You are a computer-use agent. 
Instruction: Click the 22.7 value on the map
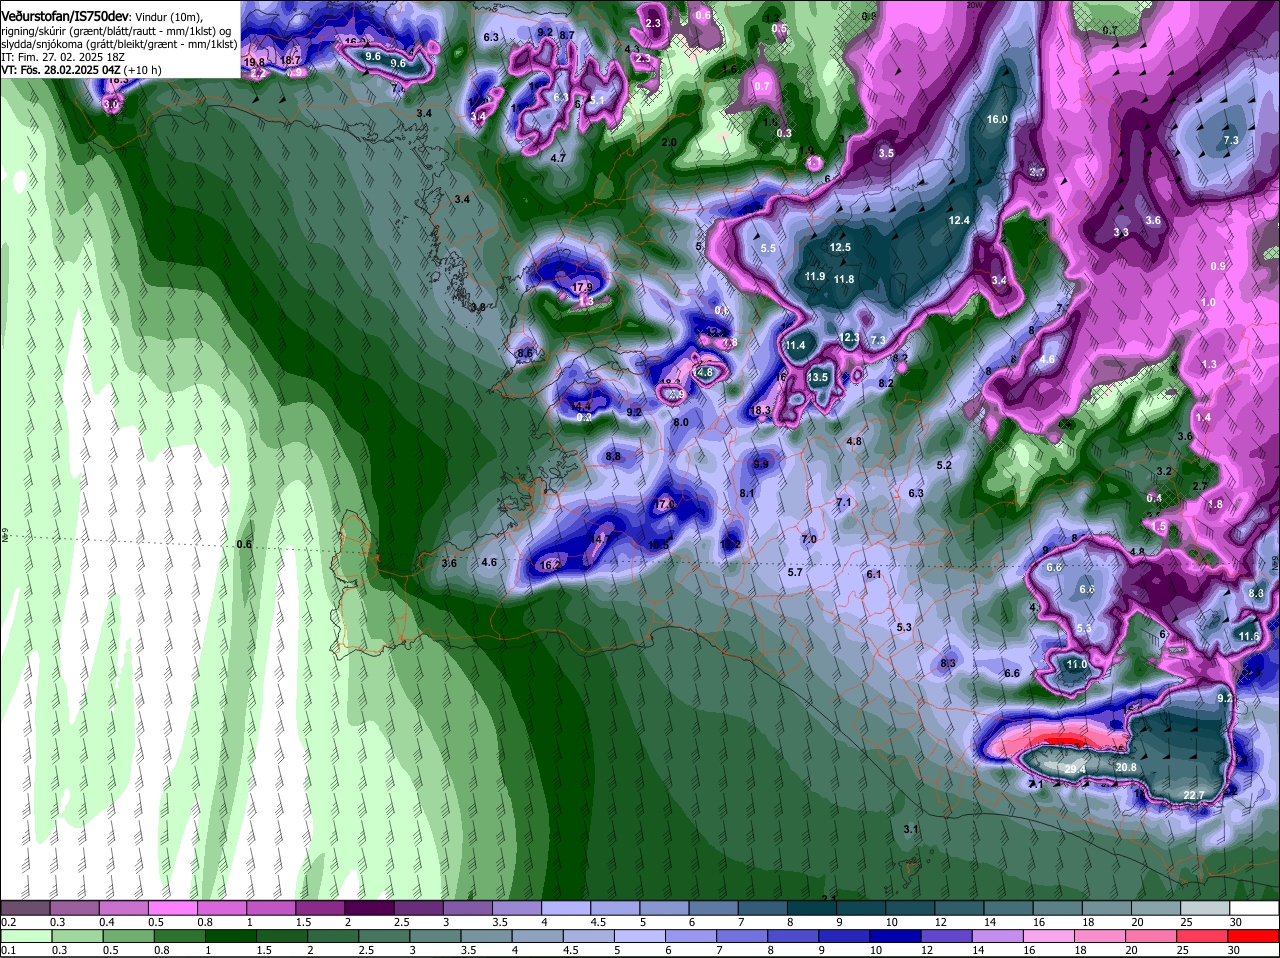(1193, 796)
